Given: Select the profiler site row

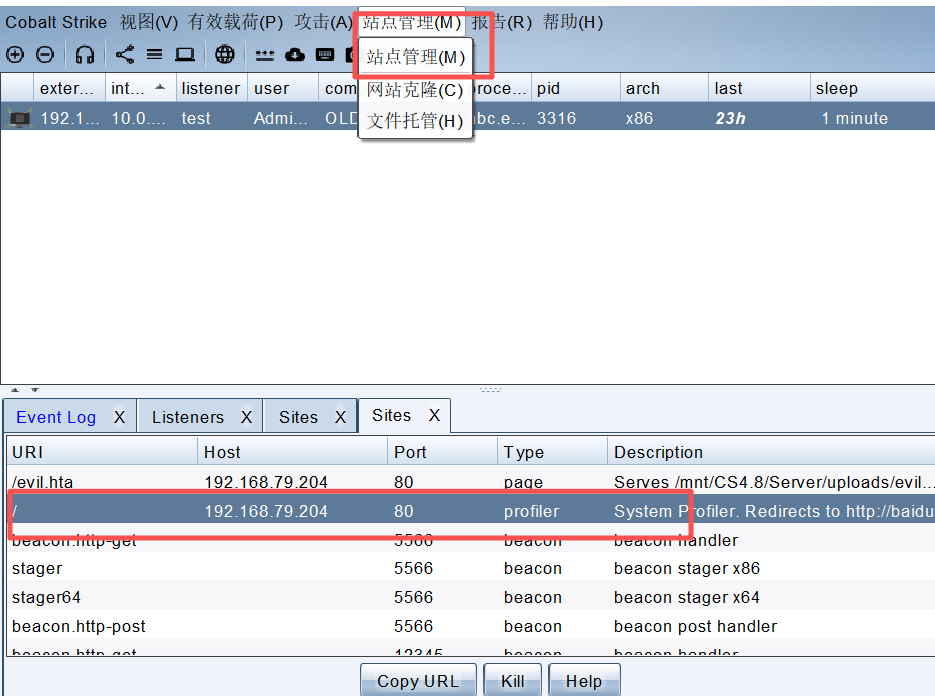Looking at the screenshot, I should pyautogui.click(x=471, y=511).
